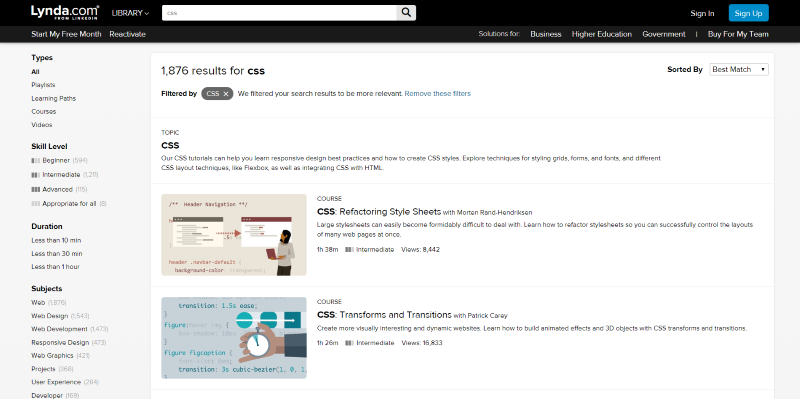Click the Sign Up button
This screenshot has height=399, width=800.
(x=748, y=13)
